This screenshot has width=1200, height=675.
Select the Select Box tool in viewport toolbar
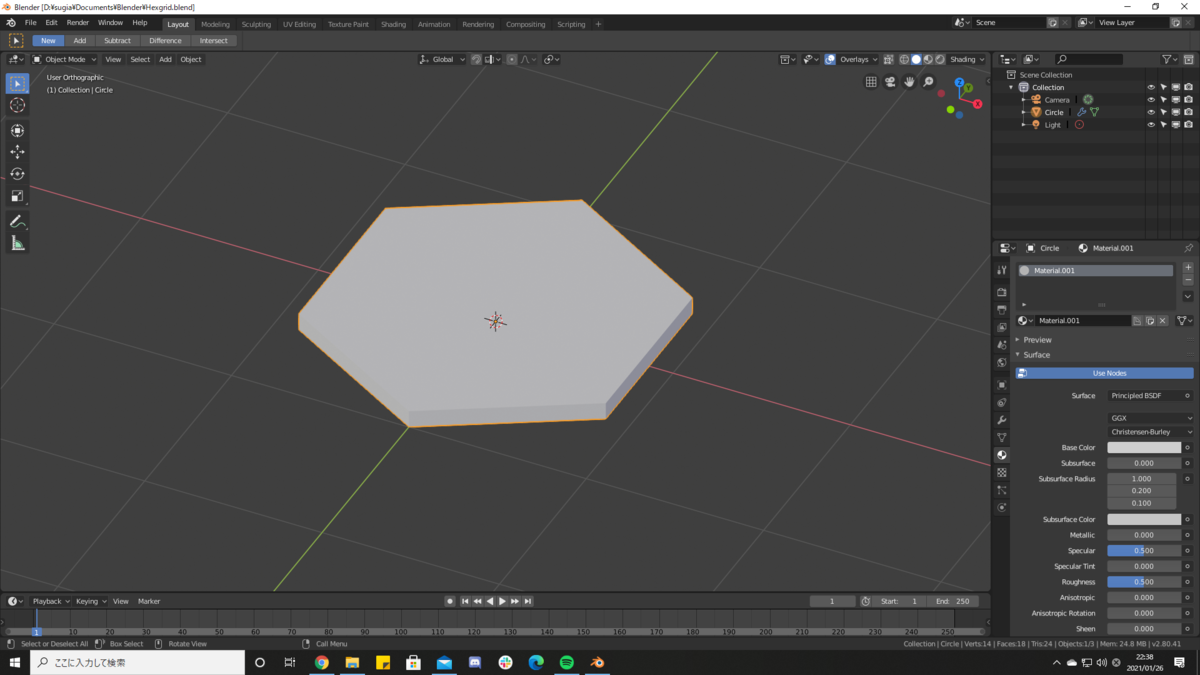[x=17, y=84]
